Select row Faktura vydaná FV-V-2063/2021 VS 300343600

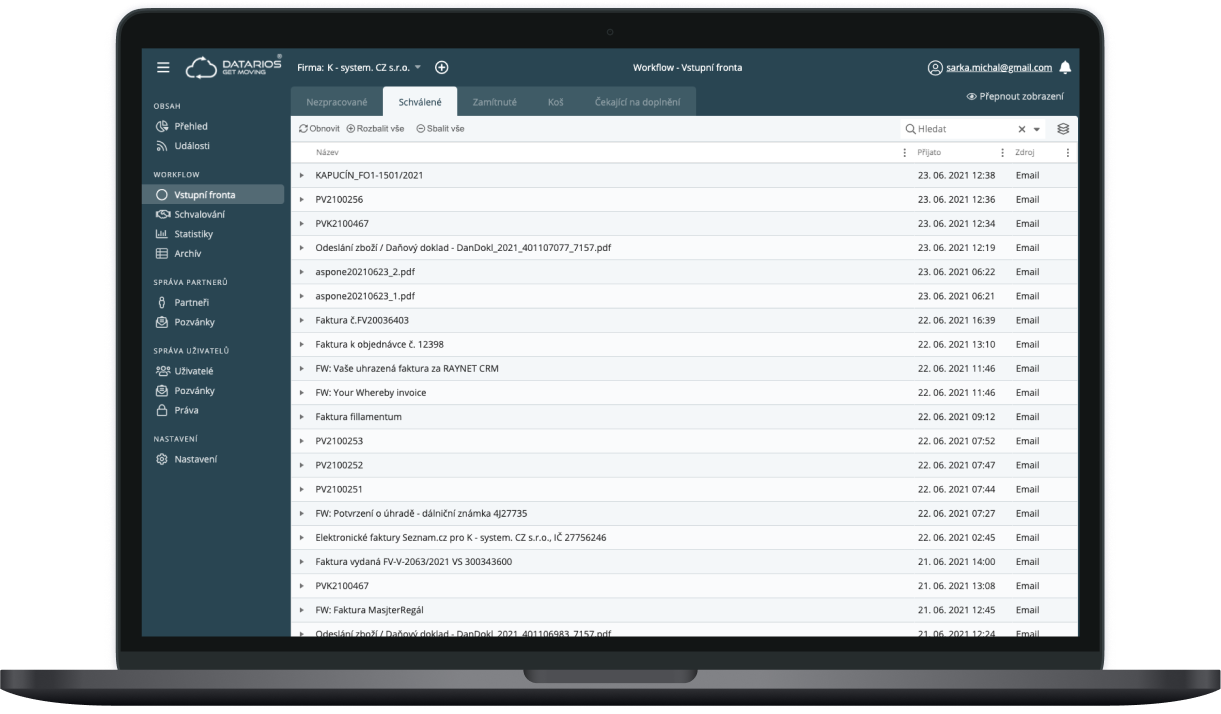tap(684, 562)
